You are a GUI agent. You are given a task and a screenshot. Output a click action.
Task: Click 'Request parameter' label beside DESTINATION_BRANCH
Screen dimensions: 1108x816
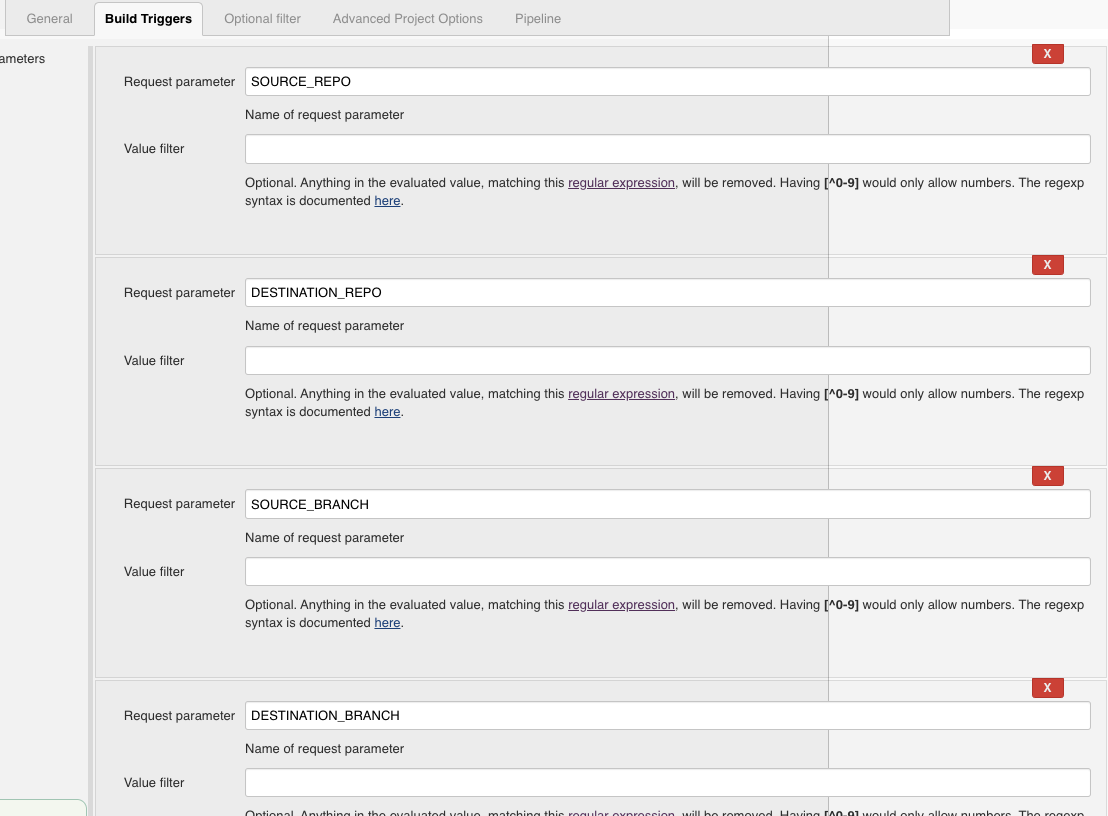click(x=179, y=716)
